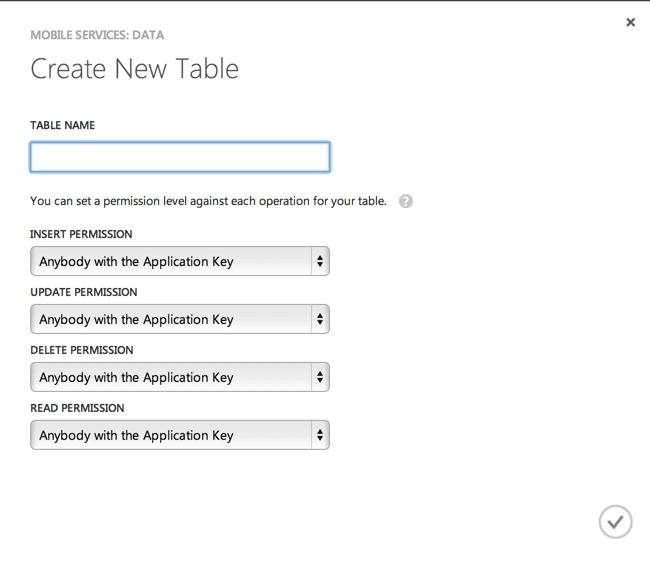
Task: Focus the Table Name text field
Action: coord(180,157)
